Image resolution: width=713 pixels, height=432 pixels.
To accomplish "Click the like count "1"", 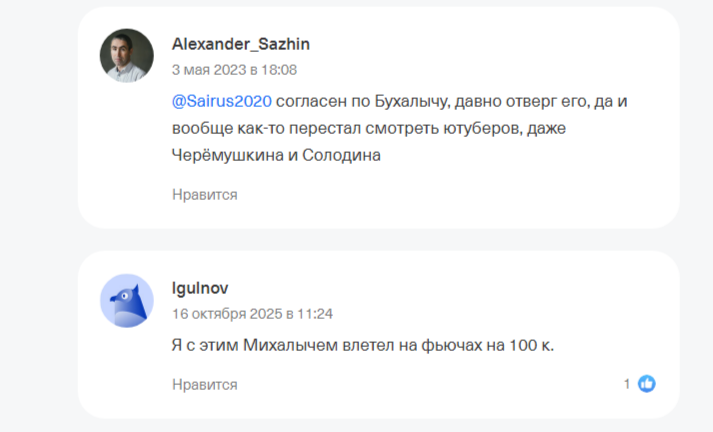I will [x=627, y=383].
